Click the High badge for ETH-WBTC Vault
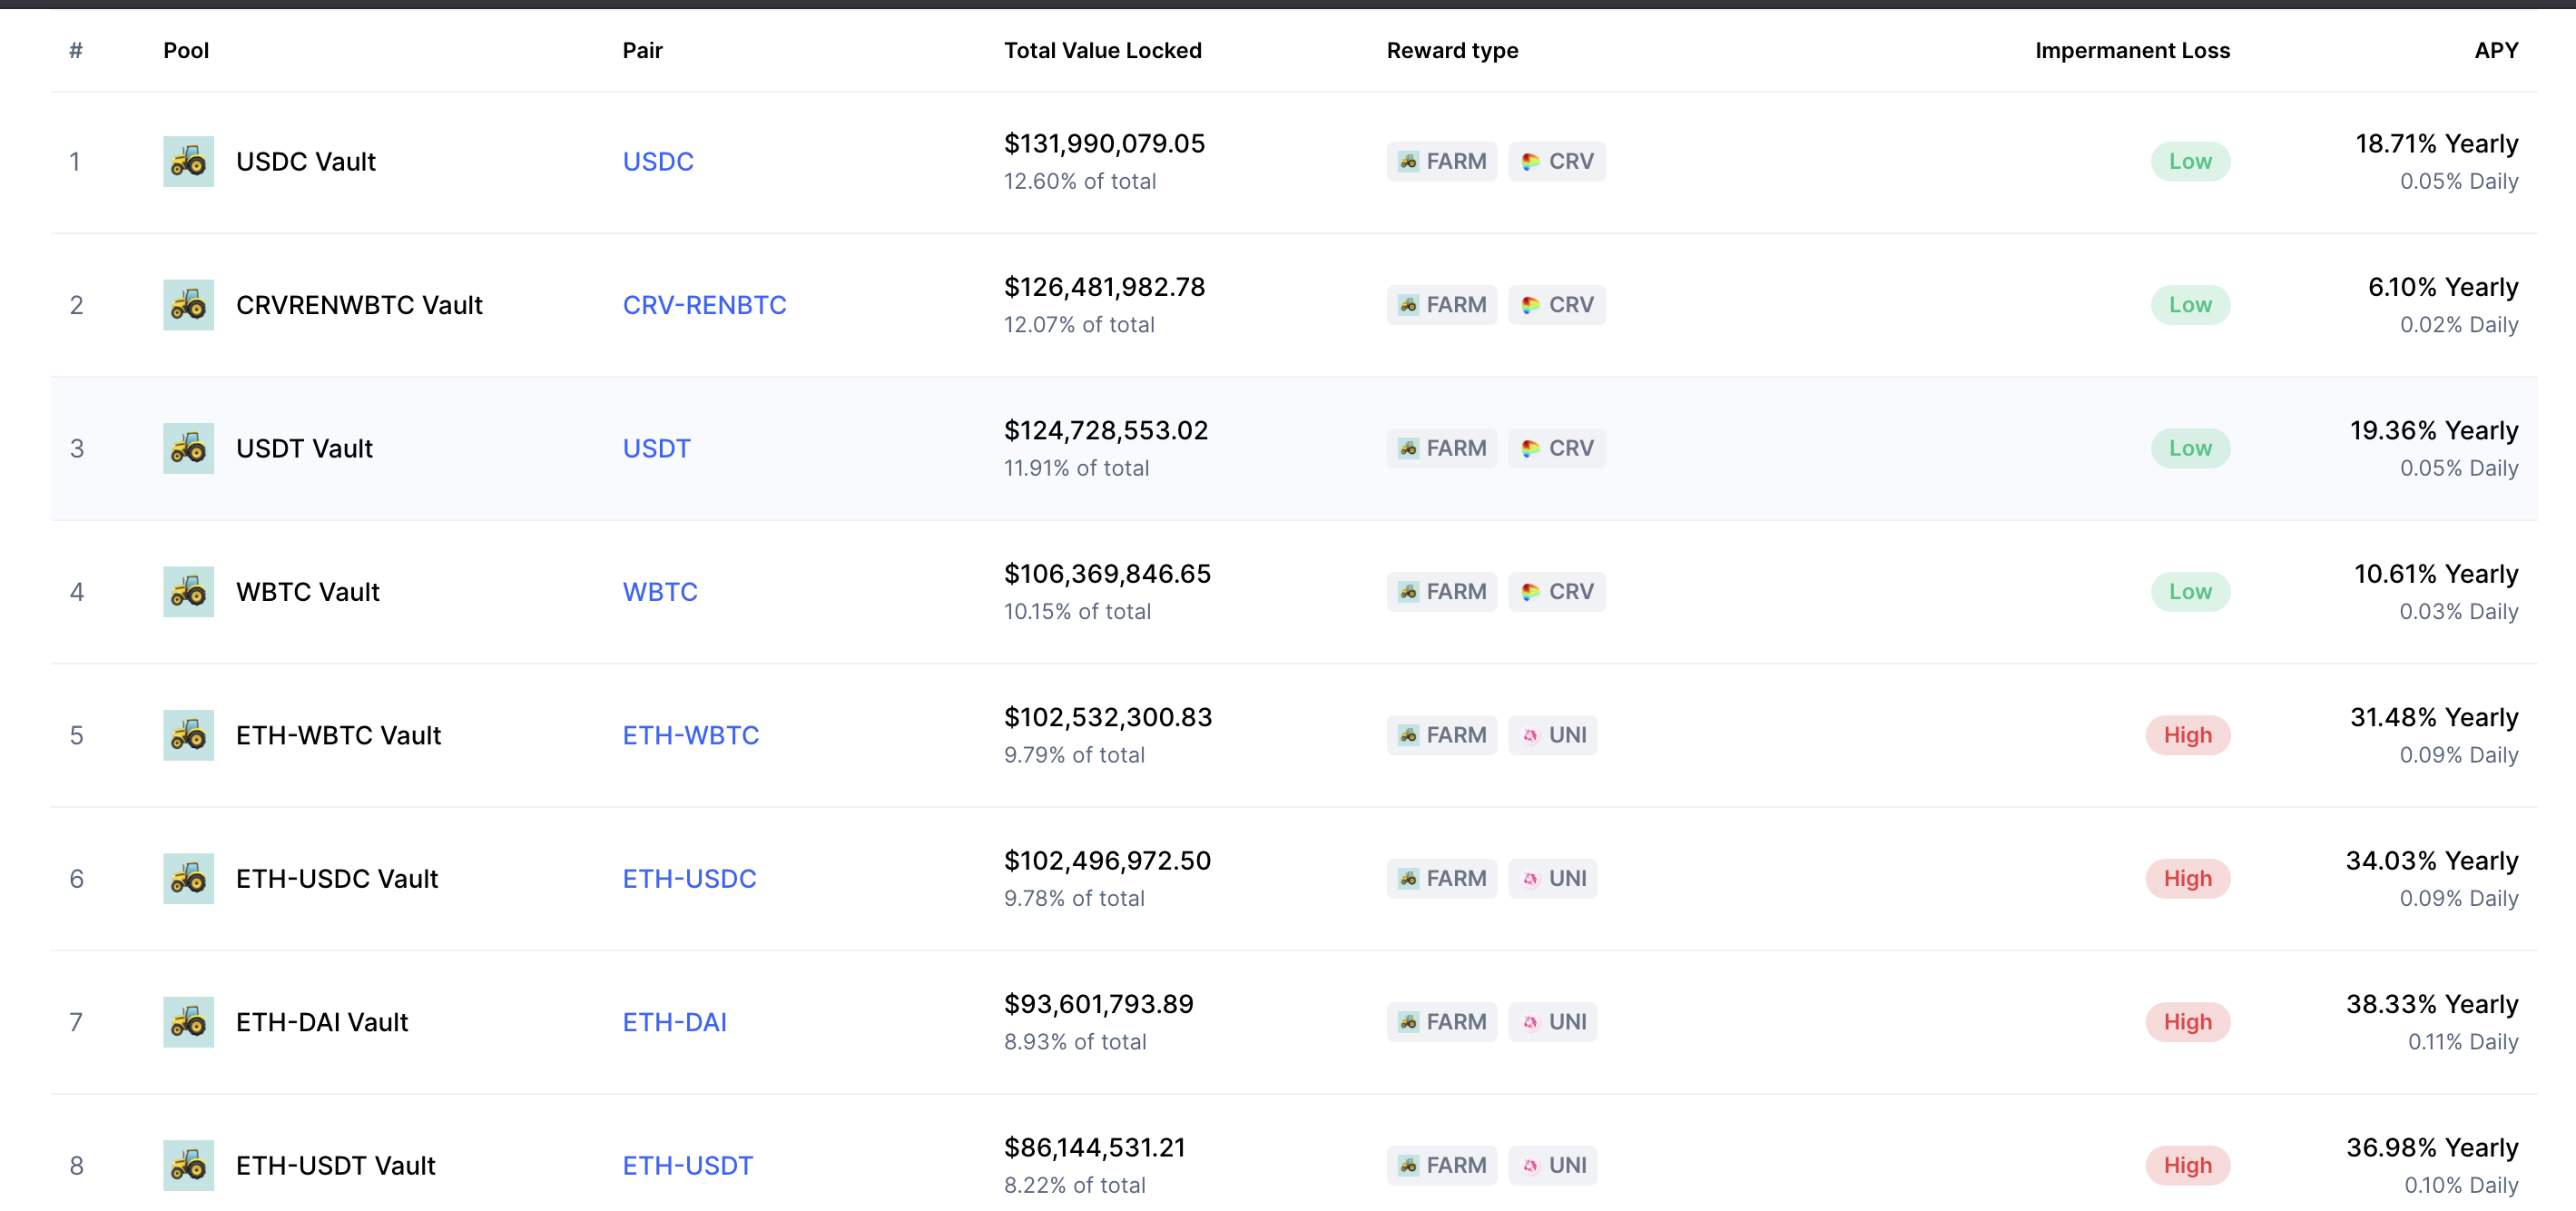 [2188, 735]
